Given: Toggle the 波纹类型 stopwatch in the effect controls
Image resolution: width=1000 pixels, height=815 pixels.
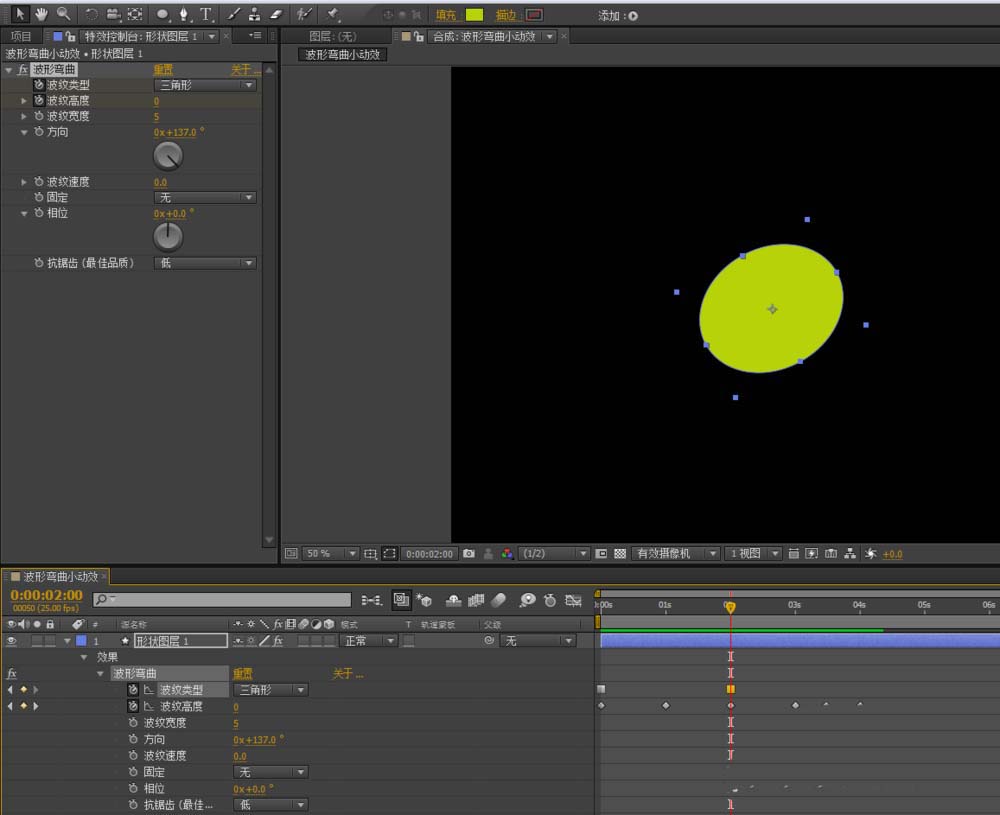Looking at the screenshot, I should pyautogui.click(x=39, y=85).
